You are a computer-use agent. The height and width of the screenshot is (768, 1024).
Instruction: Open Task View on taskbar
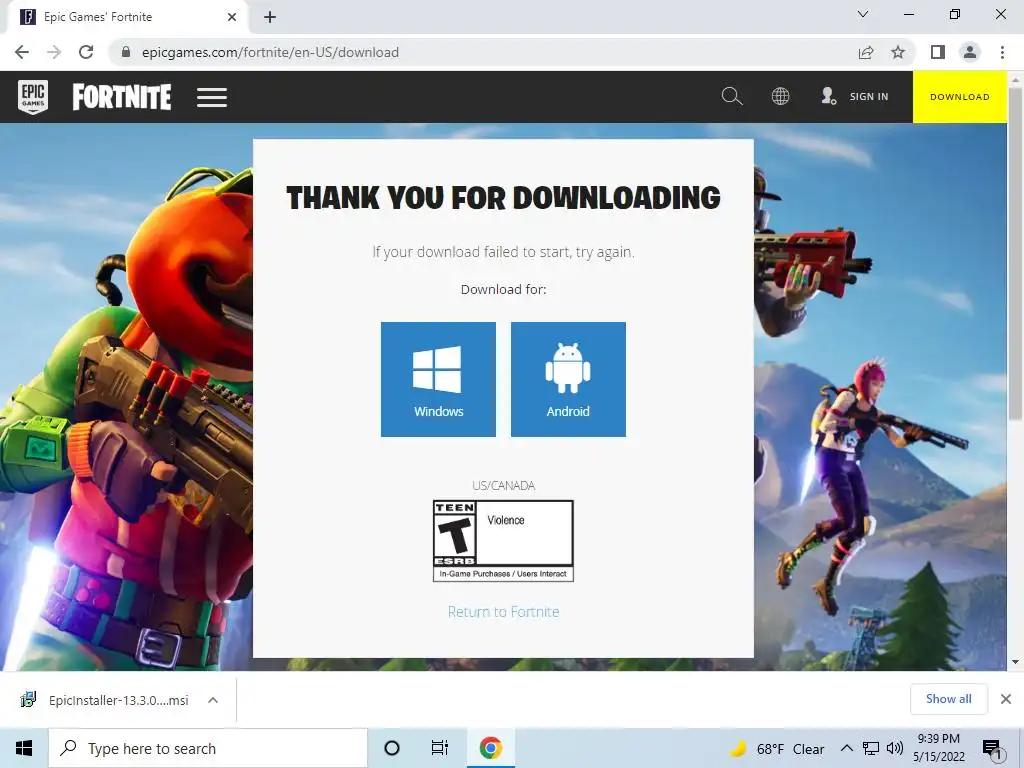[440, 748]
